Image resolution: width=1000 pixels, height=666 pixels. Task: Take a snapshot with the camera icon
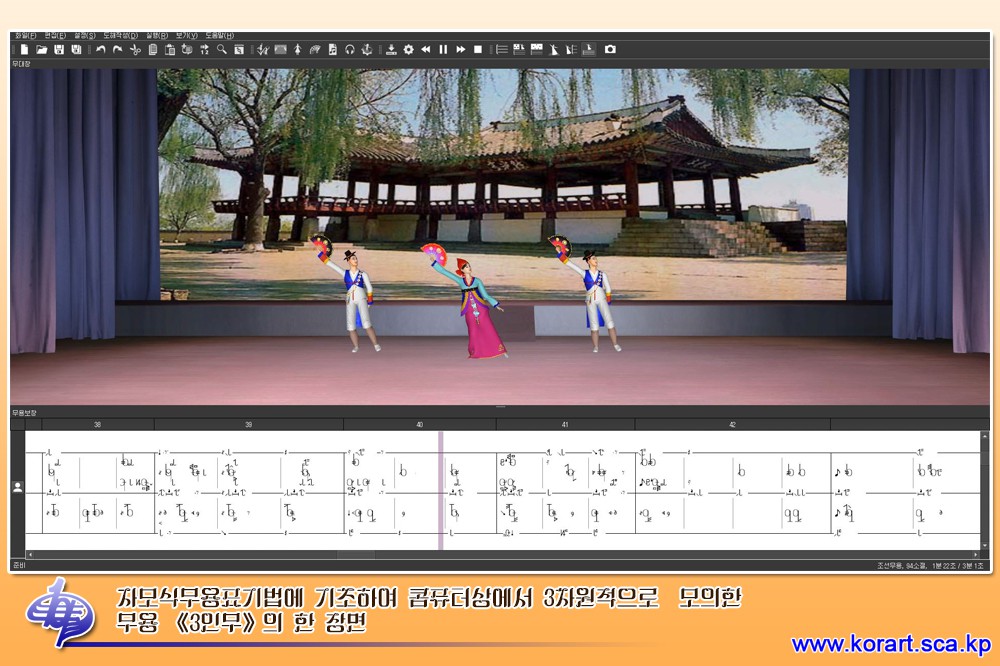click(x=610, y=49)
